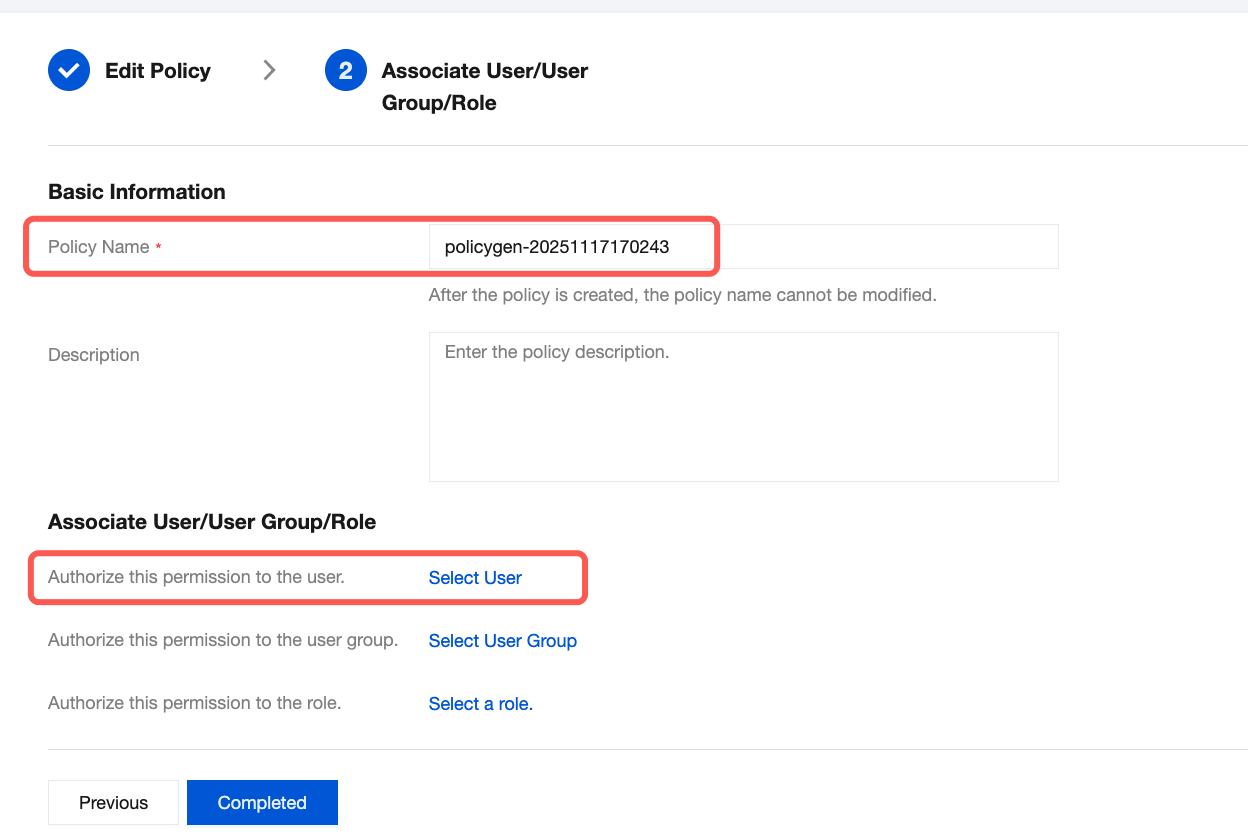
Task: Click the Description field label
Action: point(94,355)
